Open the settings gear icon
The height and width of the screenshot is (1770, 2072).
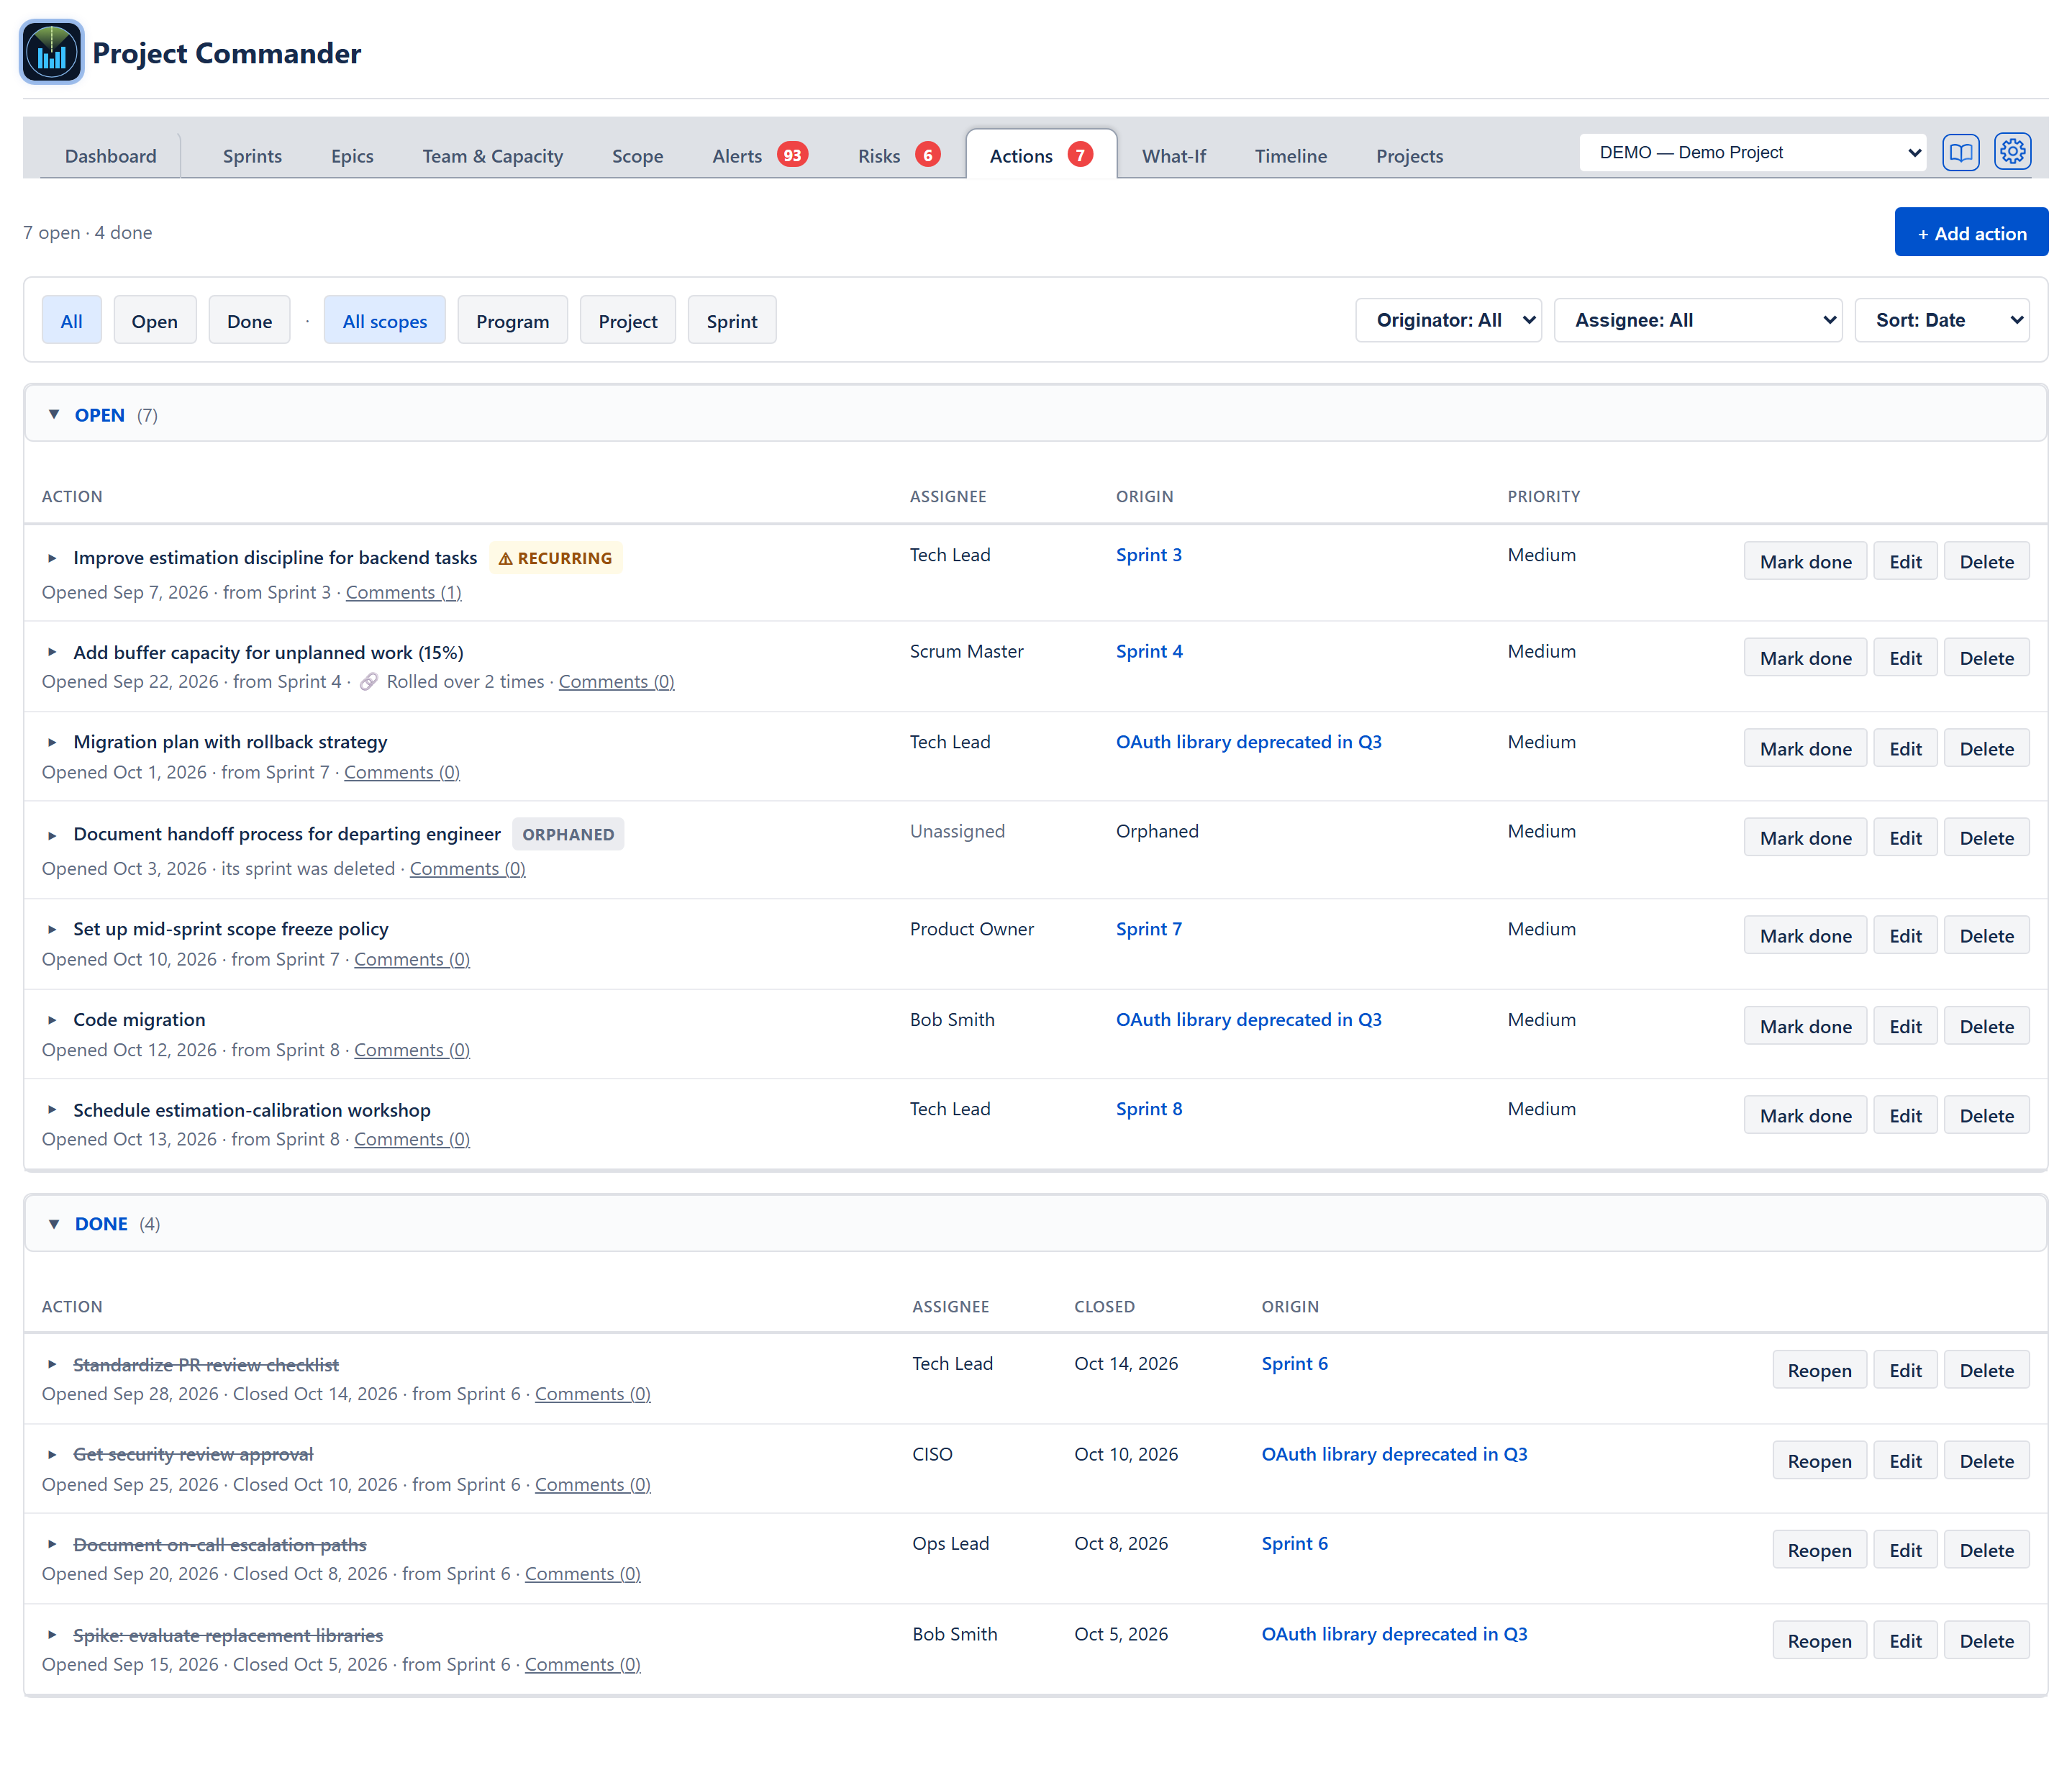2012,152
